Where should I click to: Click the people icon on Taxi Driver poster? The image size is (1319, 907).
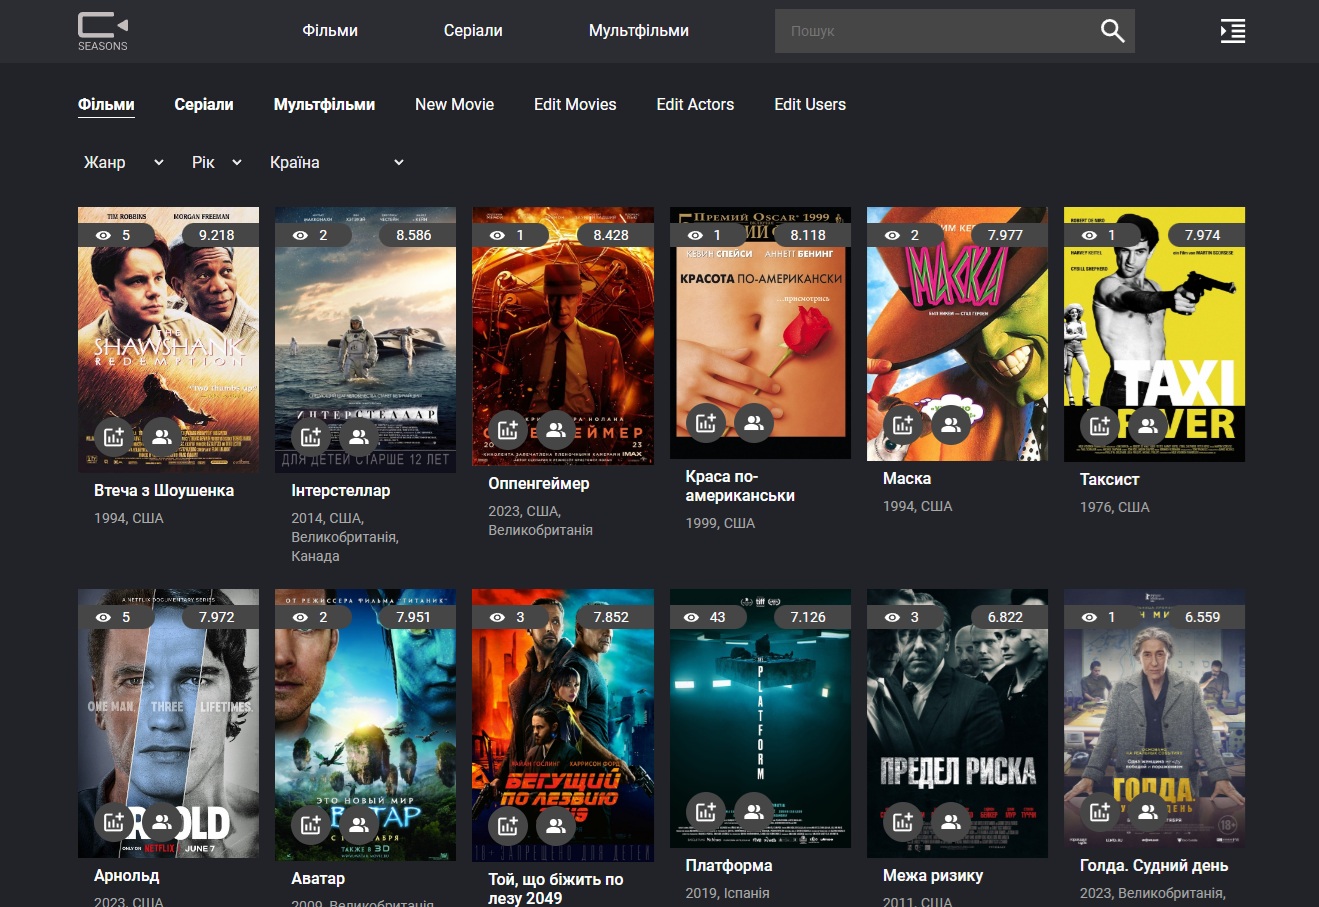(1148, 426)
